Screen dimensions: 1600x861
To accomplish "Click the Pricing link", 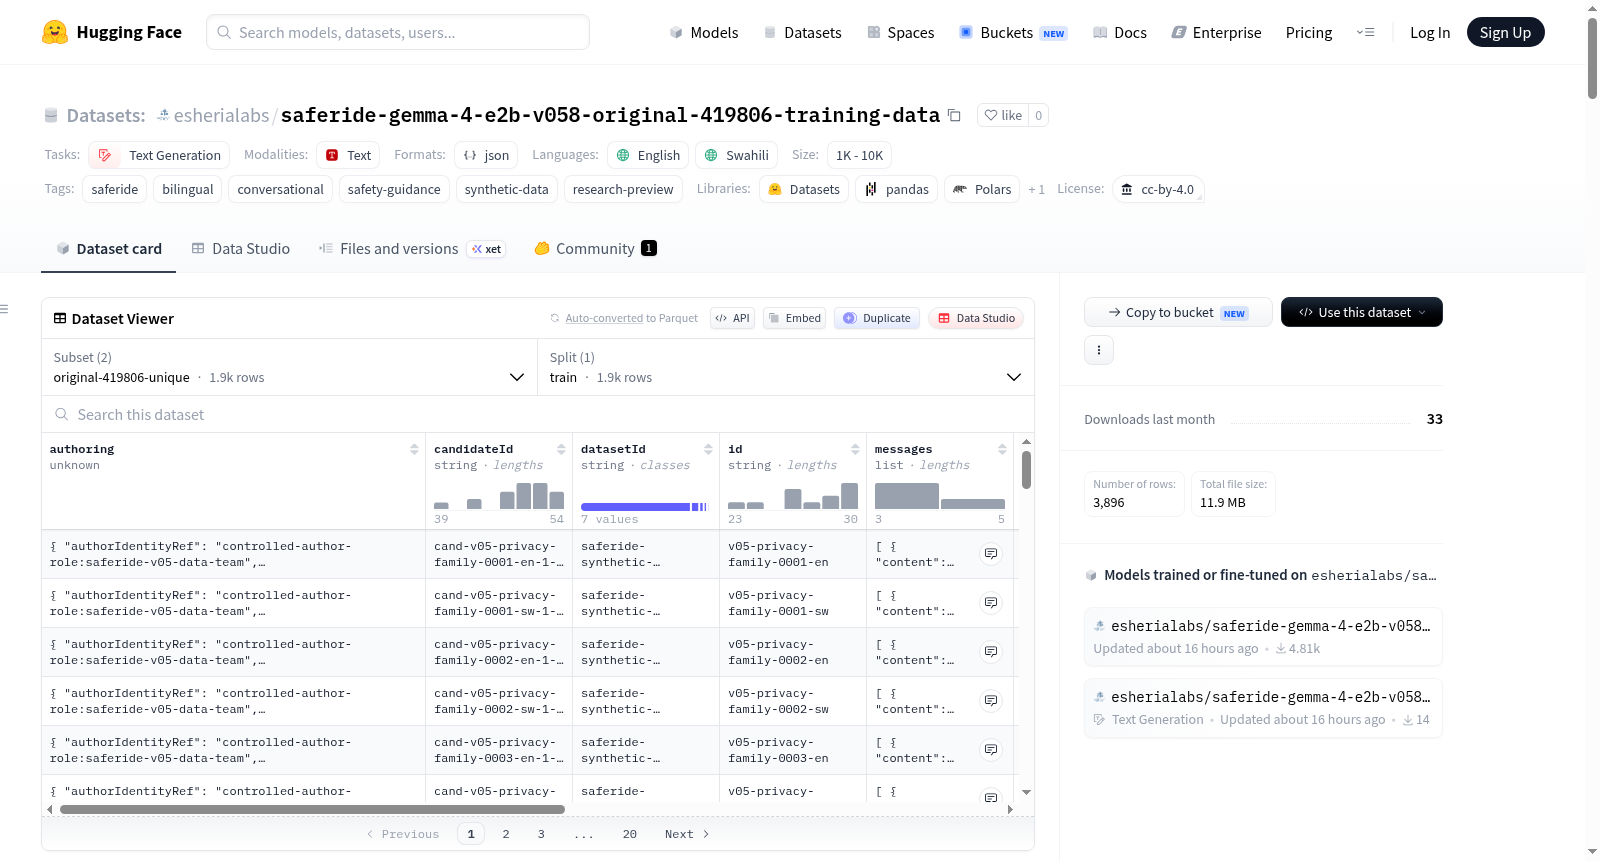I will [1309, 32].
